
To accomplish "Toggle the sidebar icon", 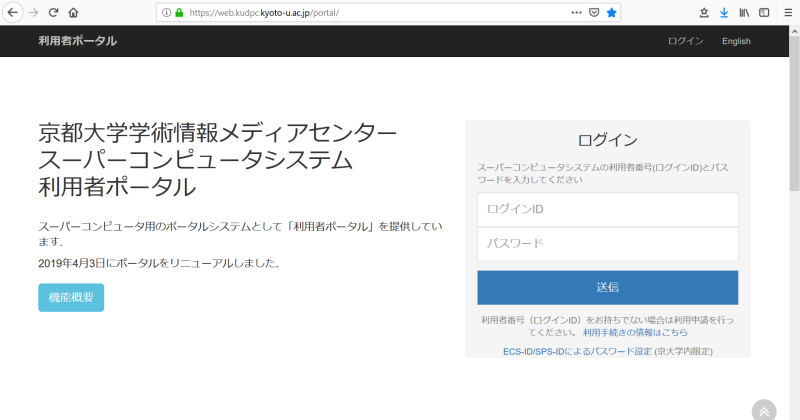I will [x=764, y=13].
